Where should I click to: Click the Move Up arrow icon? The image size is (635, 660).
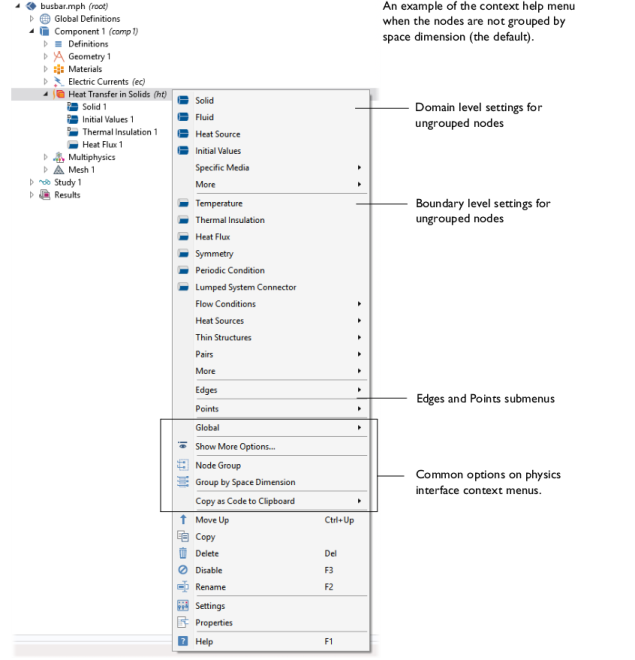(183, 520)
